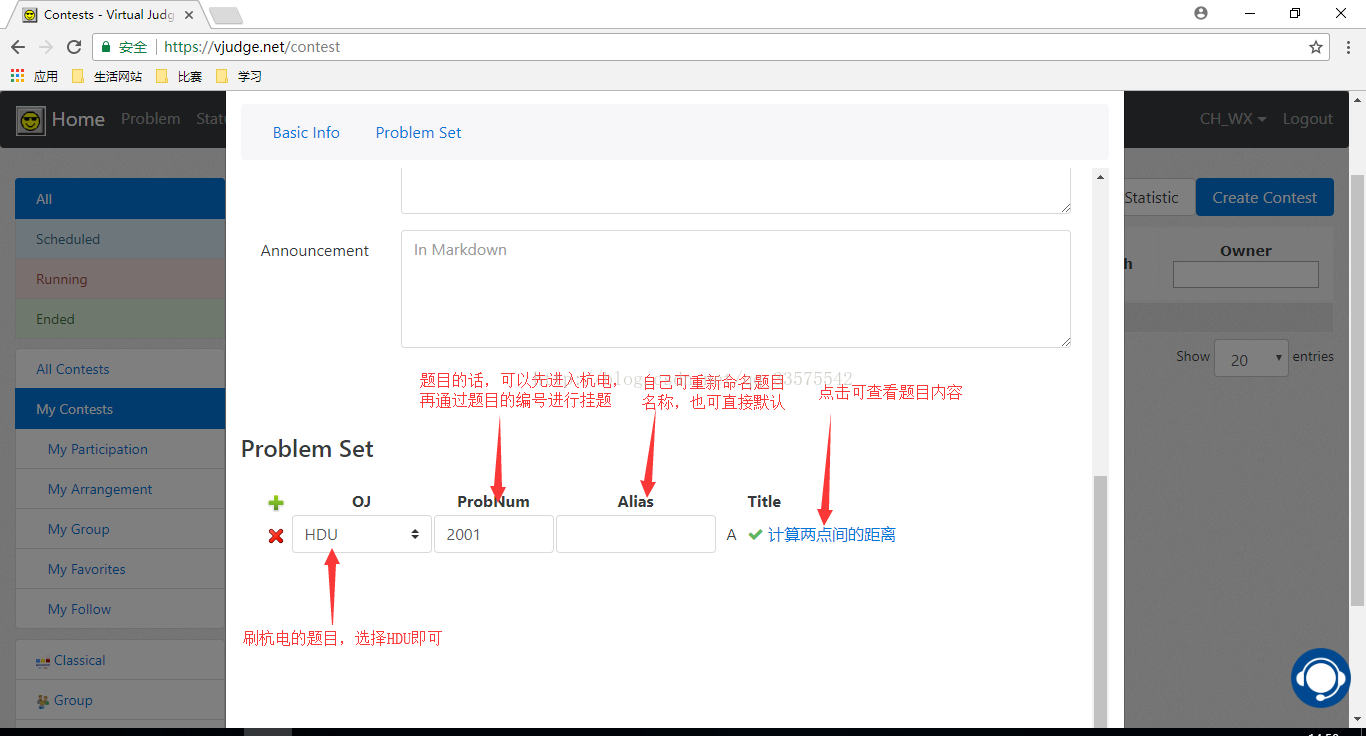Open the 计算两点间的距离 problem link
Image resolution: width=1366 pixels, height=736 pixels.
(x=832, y=535)
